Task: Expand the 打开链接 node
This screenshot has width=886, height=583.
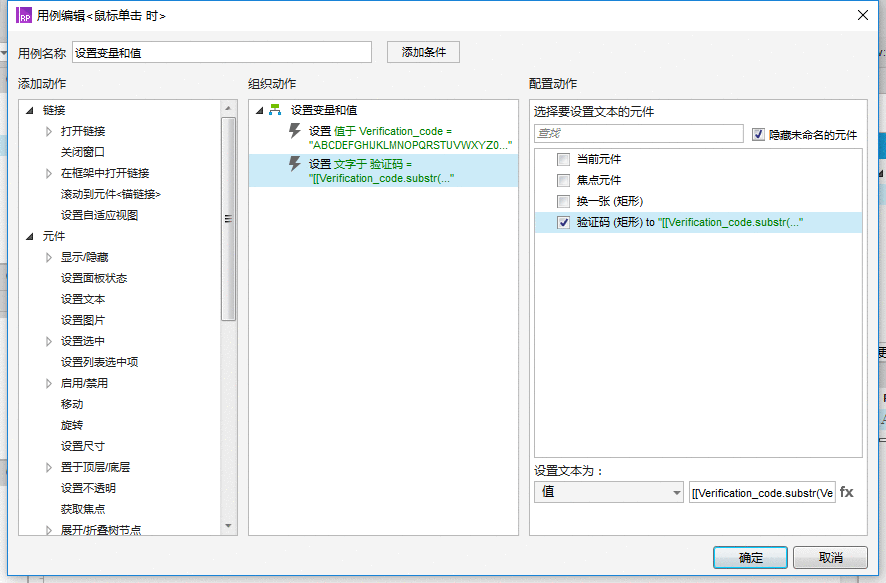Action: [x=49, y=131]
